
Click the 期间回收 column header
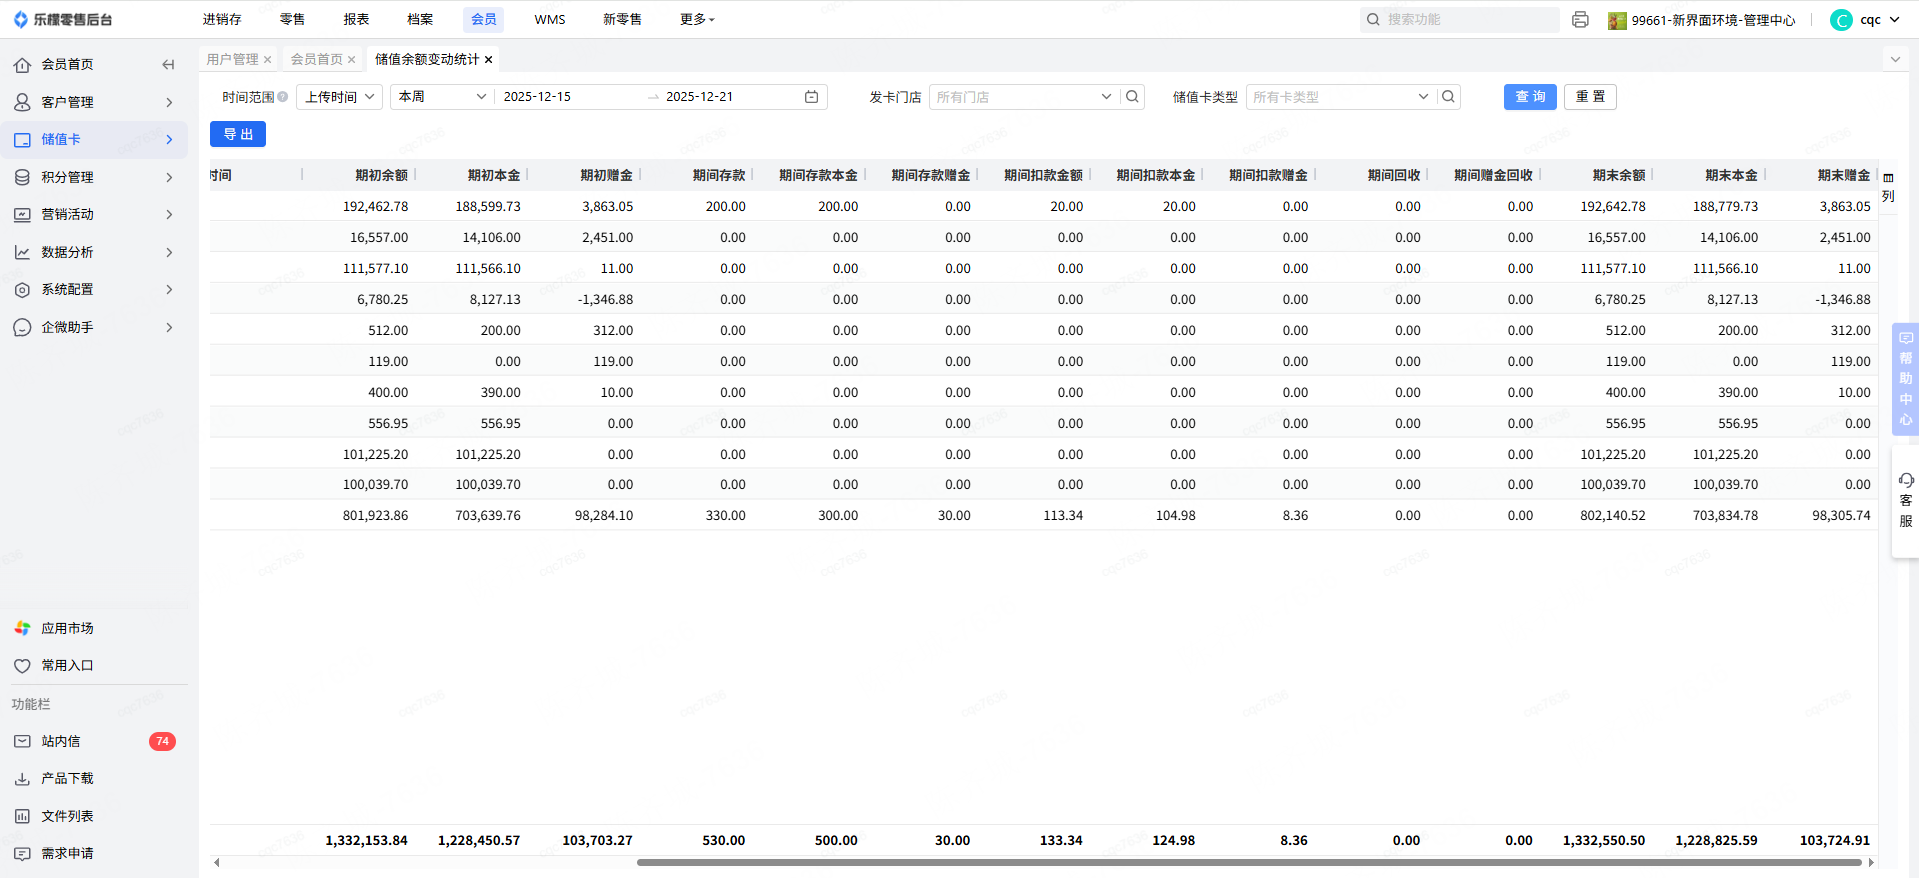(x=1394, y=176)
